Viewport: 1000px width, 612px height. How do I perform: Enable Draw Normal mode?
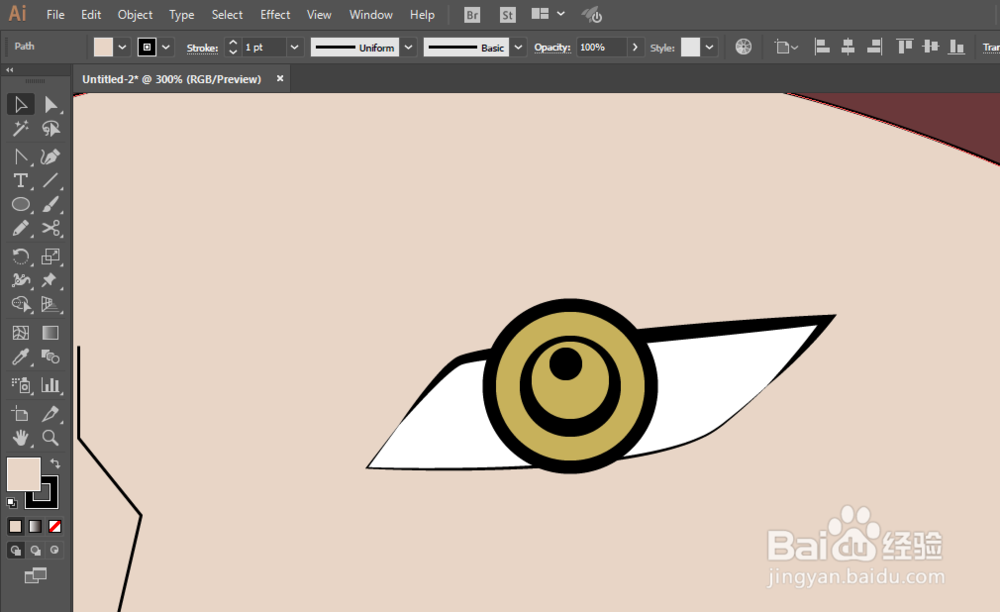(16, 550)
